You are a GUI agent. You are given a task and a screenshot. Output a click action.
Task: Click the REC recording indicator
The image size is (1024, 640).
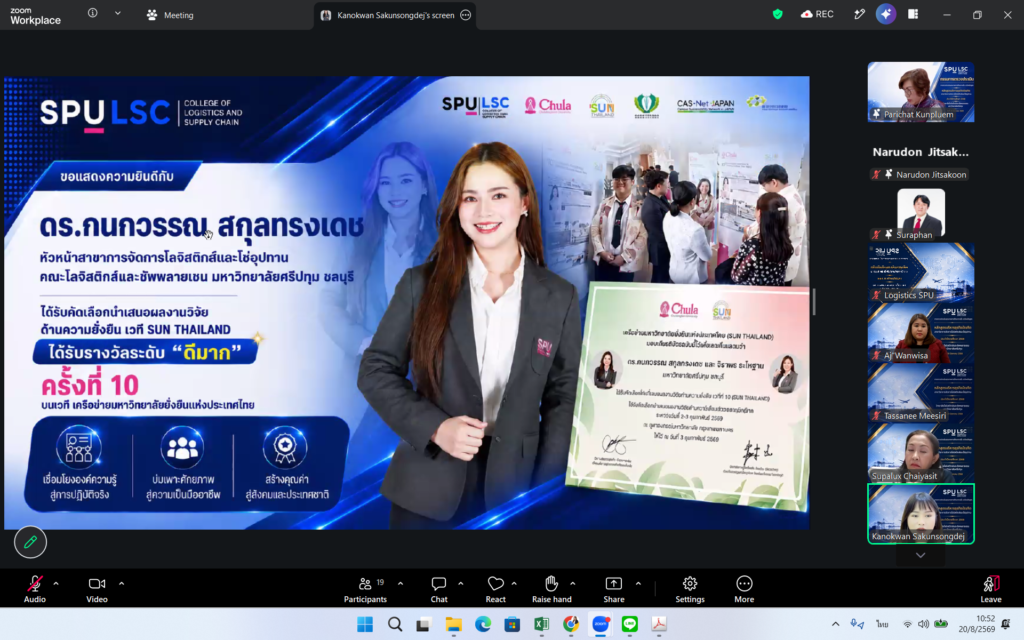click(x=817, y=14)
